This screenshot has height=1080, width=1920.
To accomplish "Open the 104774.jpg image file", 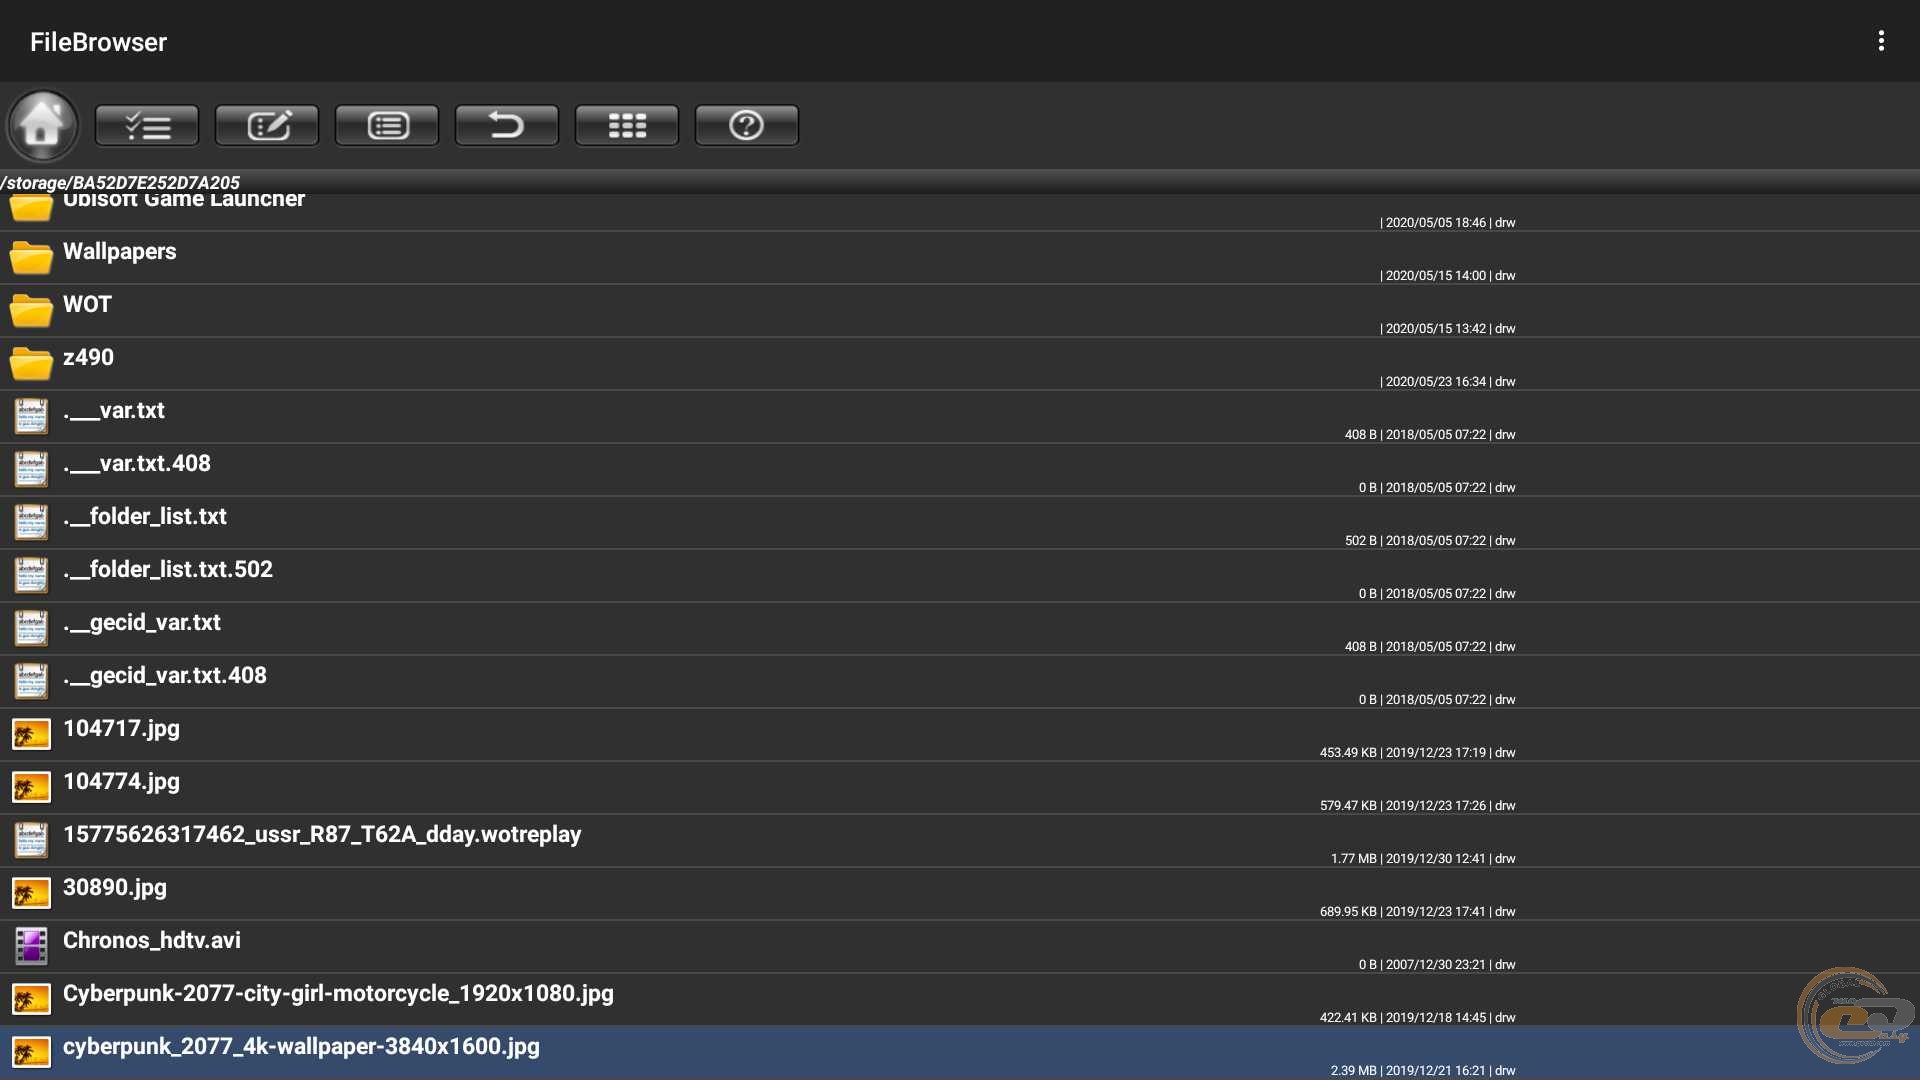I will point(122,782).
